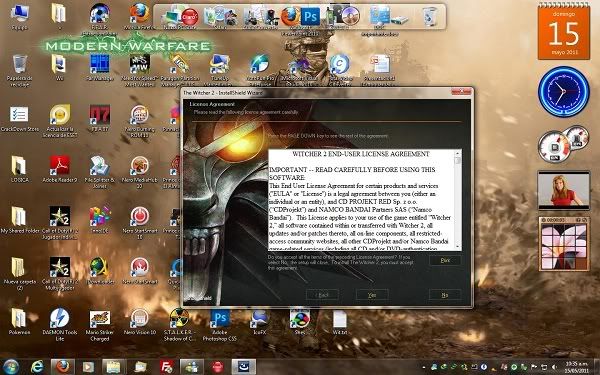Open Actualizar la licencia de ESET icon
This screenshot has width=600, height=375.
60,121
